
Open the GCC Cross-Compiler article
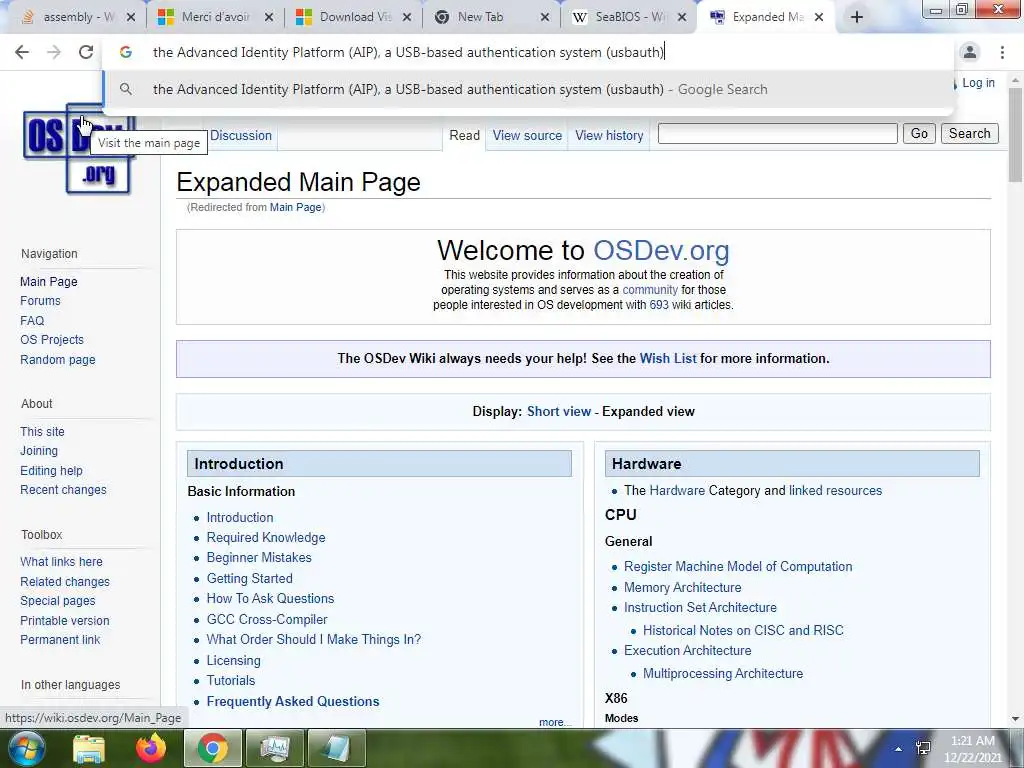point(267,619)
